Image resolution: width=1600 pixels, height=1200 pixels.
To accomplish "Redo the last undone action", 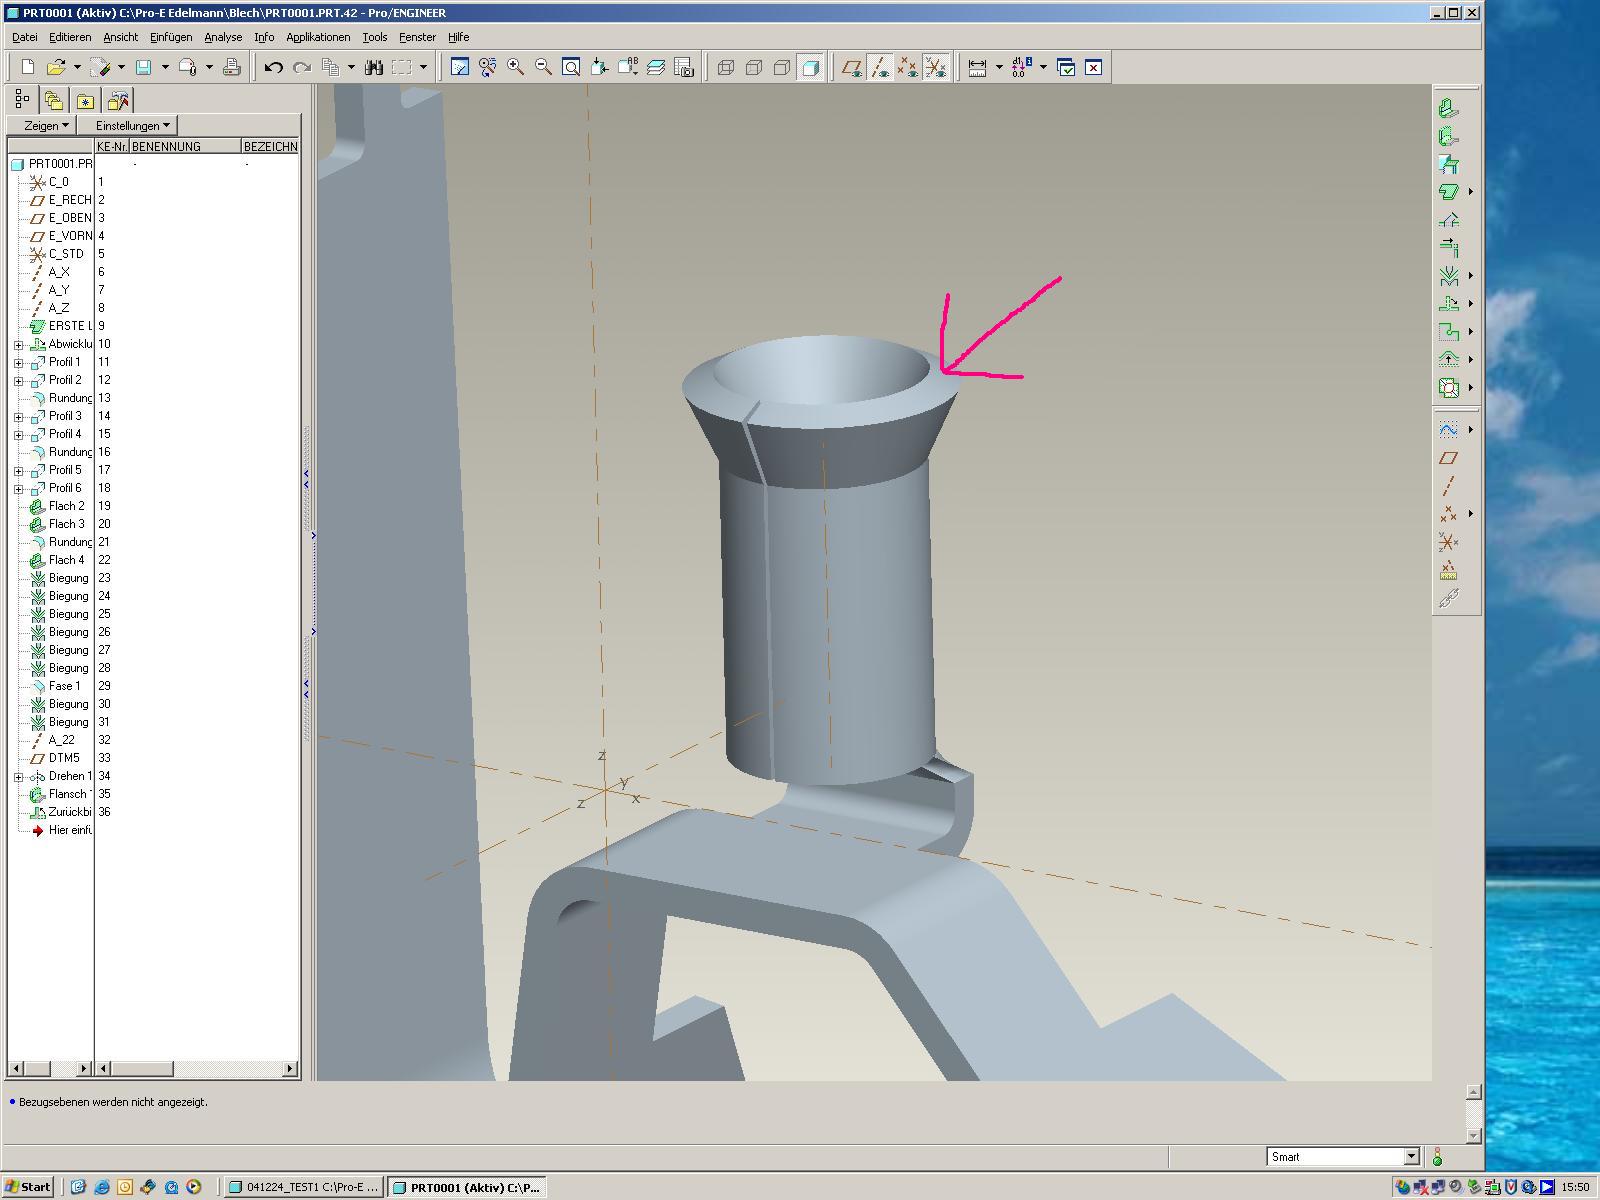I will tap(302, 67).
